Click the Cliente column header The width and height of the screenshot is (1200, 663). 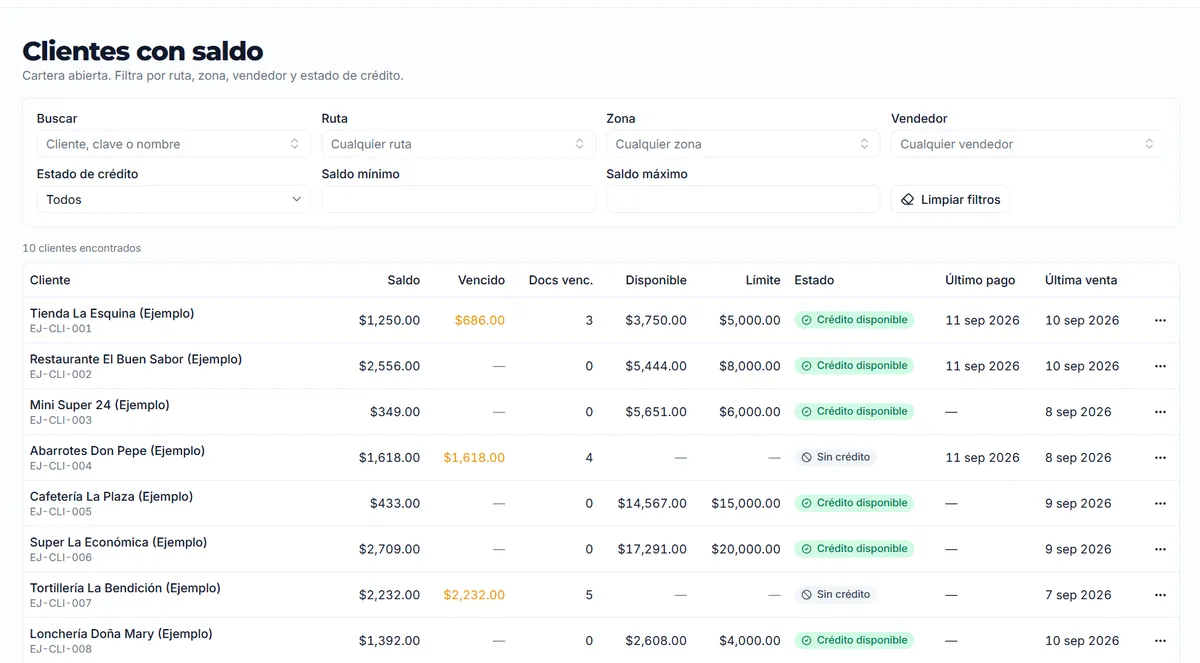click(50, 281)
